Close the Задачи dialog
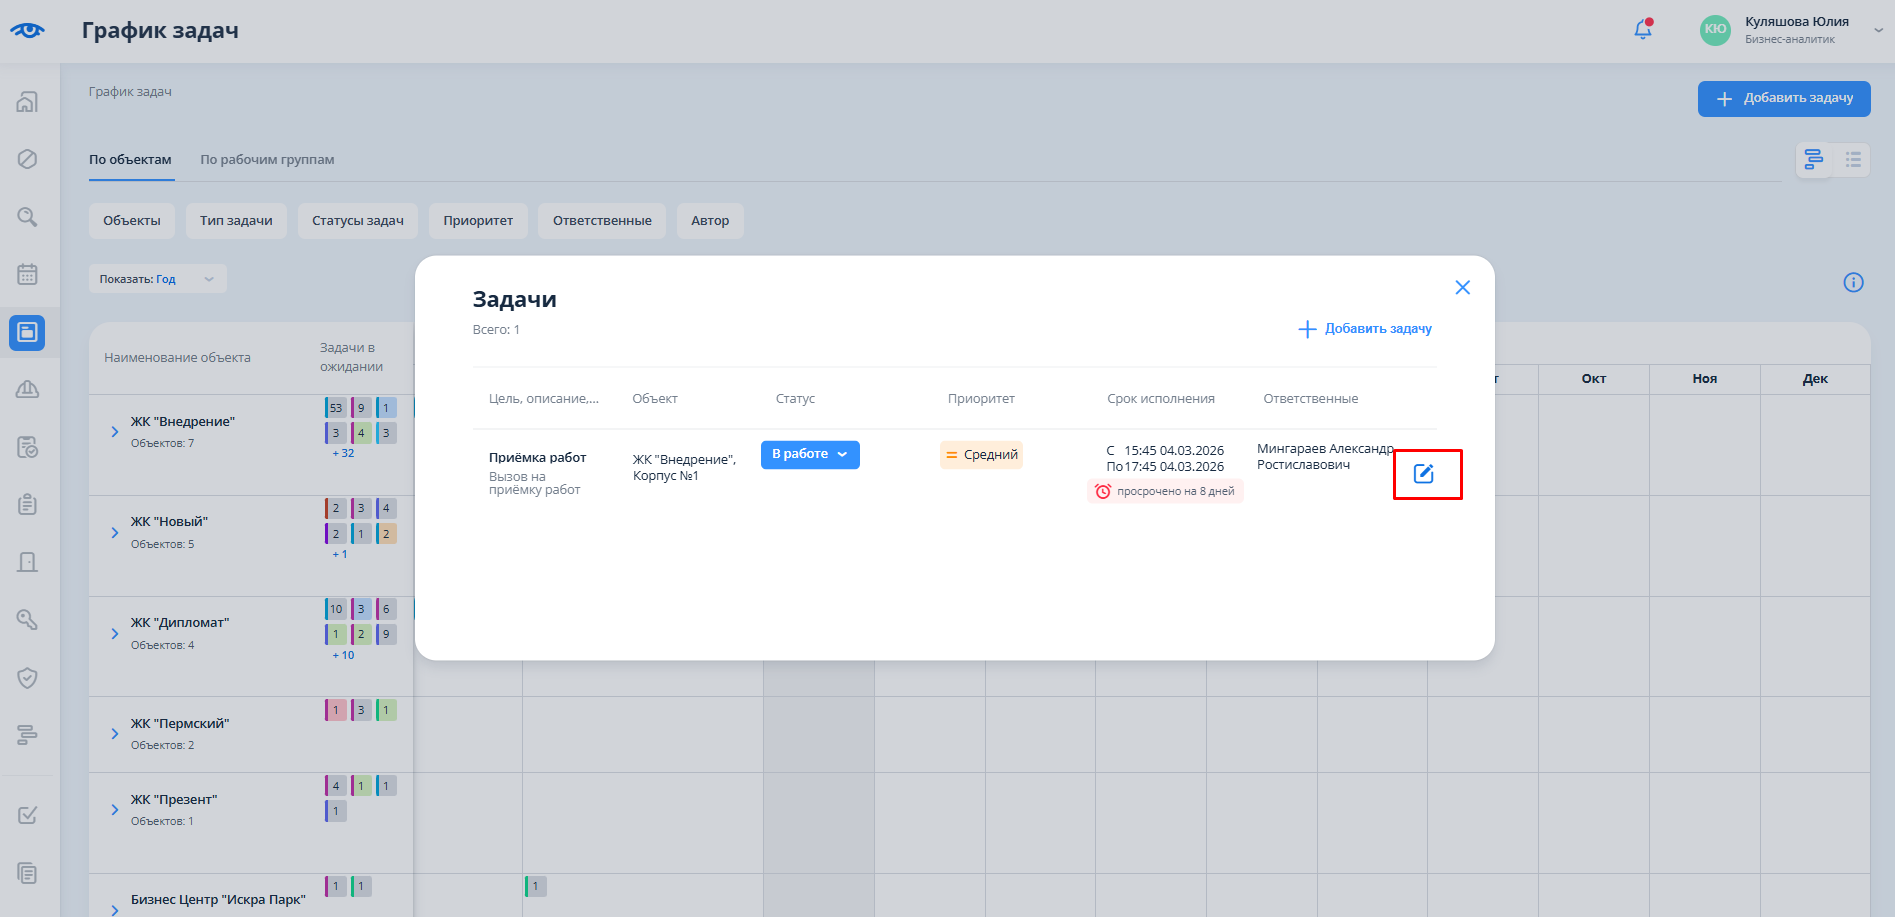The width and height of the screenshot is (1895, 917). (x=1462, y=288)
